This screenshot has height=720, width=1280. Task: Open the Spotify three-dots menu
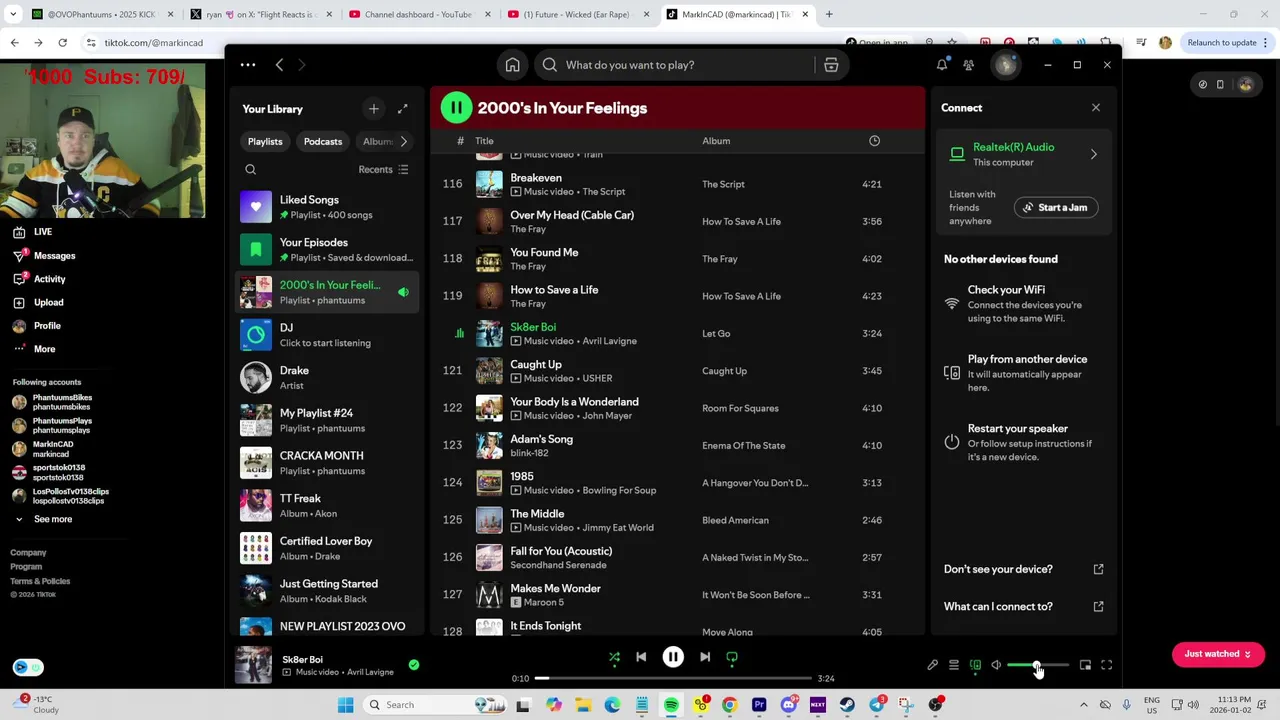pos(248,65)
